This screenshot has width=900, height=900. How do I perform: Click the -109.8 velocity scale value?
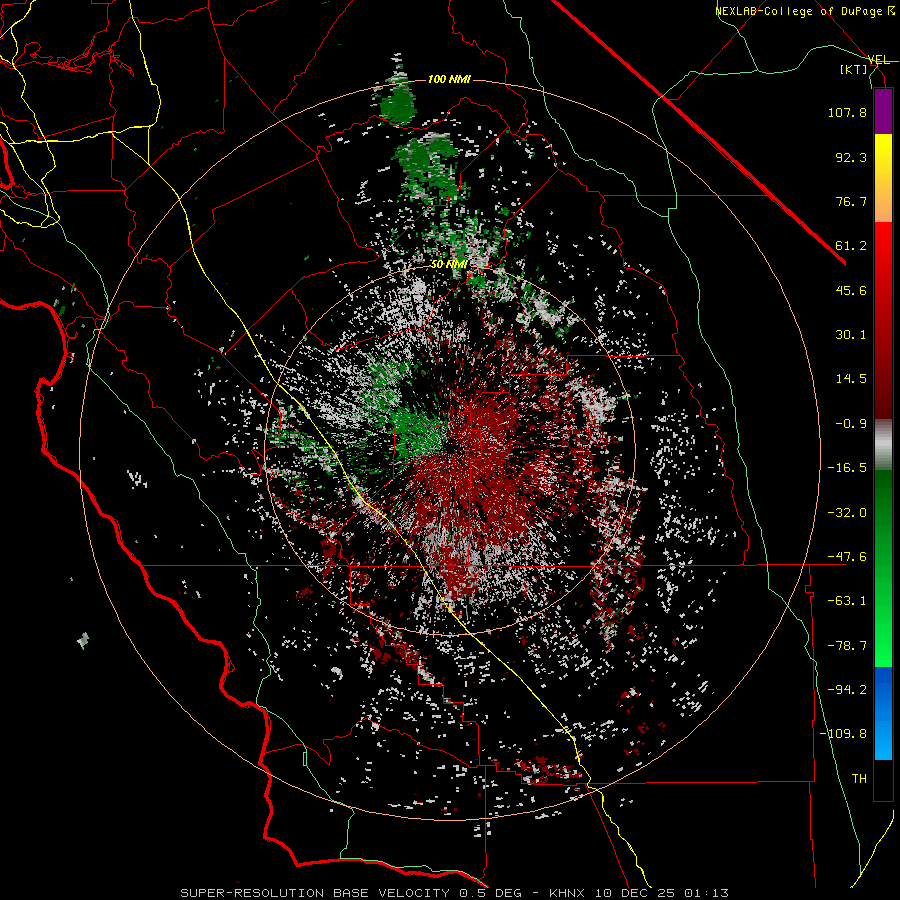(x=843, y=734)
